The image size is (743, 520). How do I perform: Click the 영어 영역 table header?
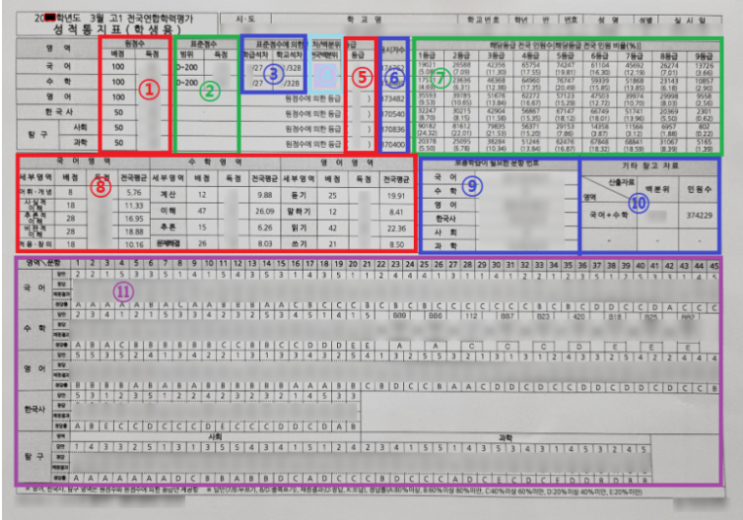(347, 163)
